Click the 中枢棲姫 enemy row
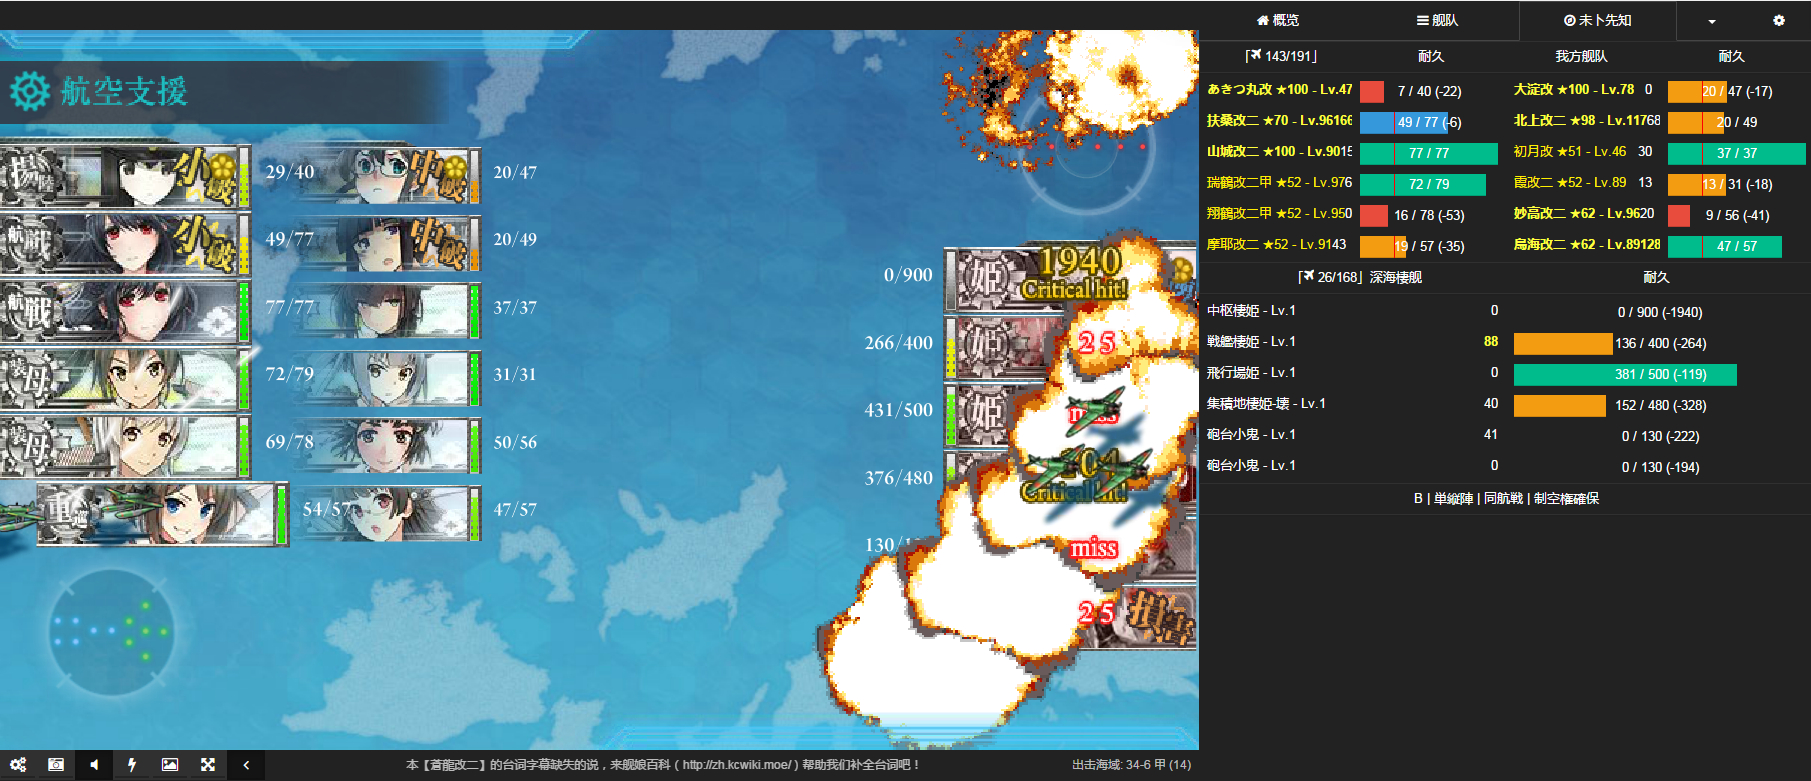Viewport: 1811px width, 781px height. pyautogui.click(x=1505, y=312)
